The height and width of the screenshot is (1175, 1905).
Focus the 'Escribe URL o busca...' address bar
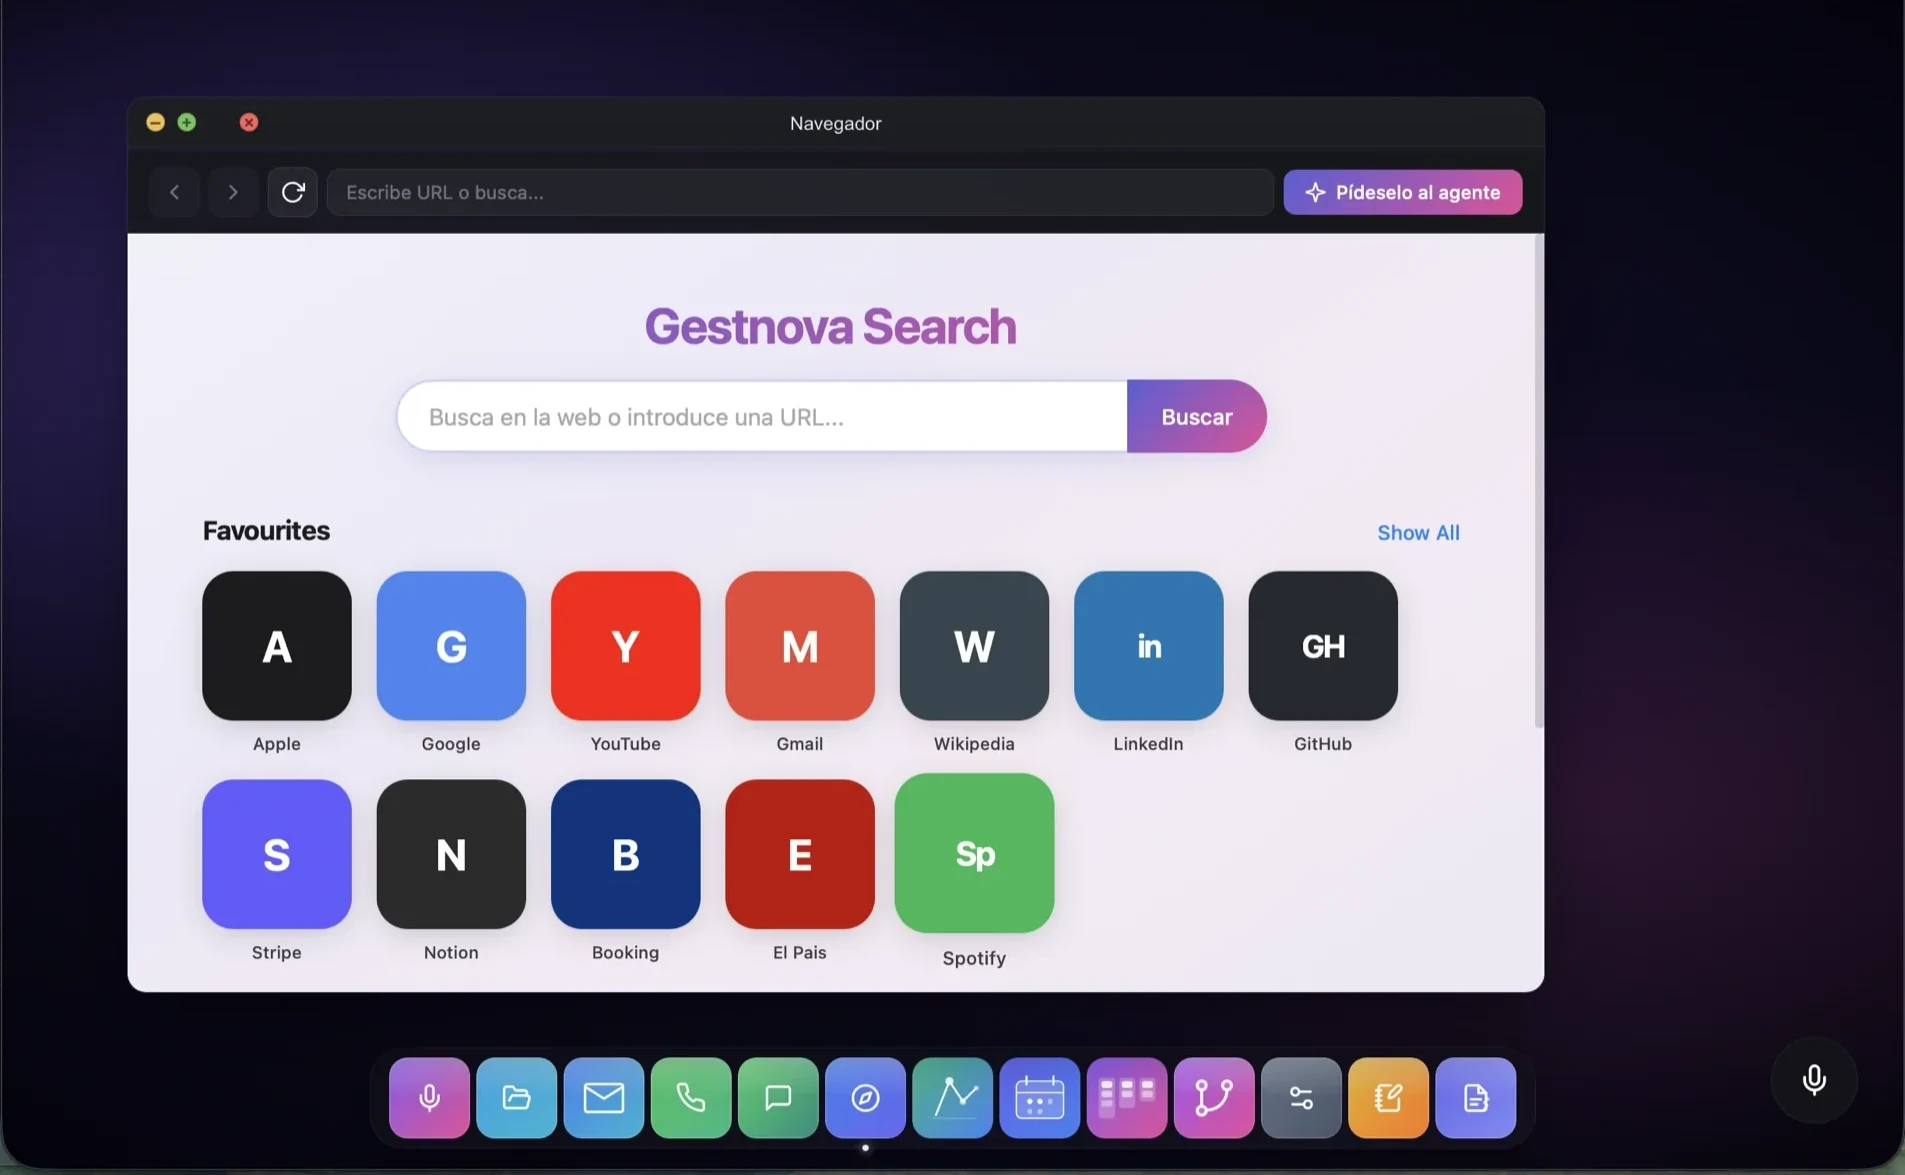[800, 192]
